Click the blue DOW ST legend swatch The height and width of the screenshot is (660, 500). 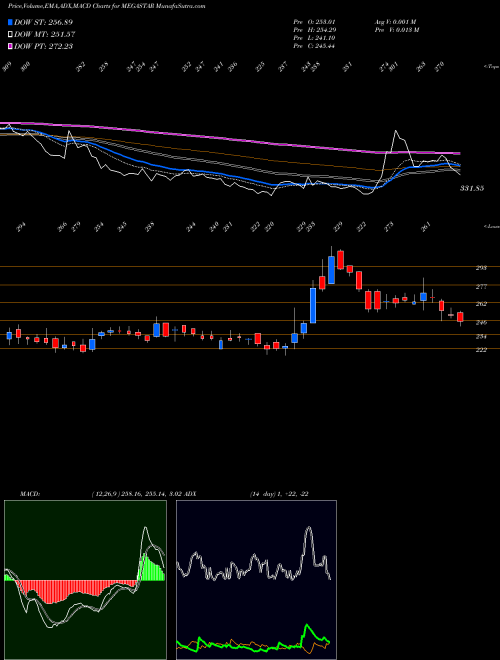(x=10, y=22)
